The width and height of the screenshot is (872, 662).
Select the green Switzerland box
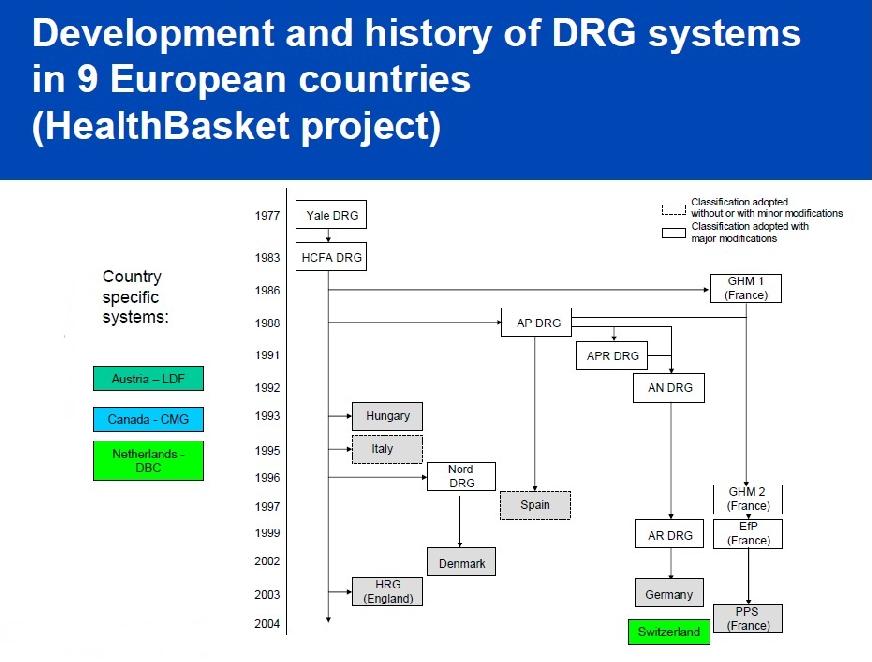tap(669, 632)
